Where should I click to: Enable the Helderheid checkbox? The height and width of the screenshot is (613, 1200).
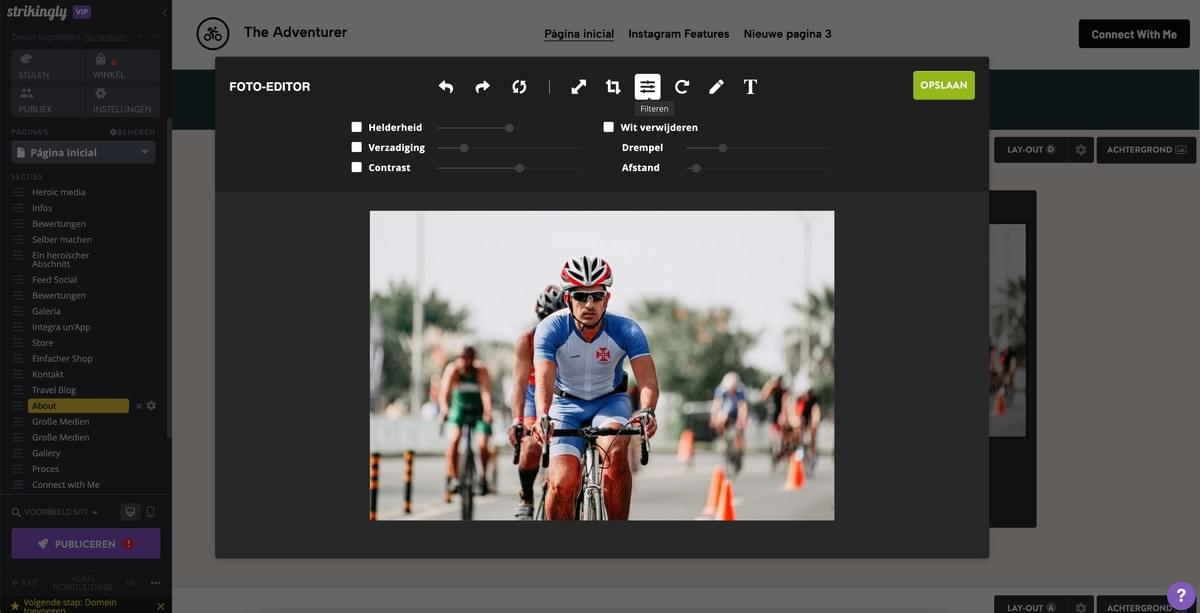[356, 127]
